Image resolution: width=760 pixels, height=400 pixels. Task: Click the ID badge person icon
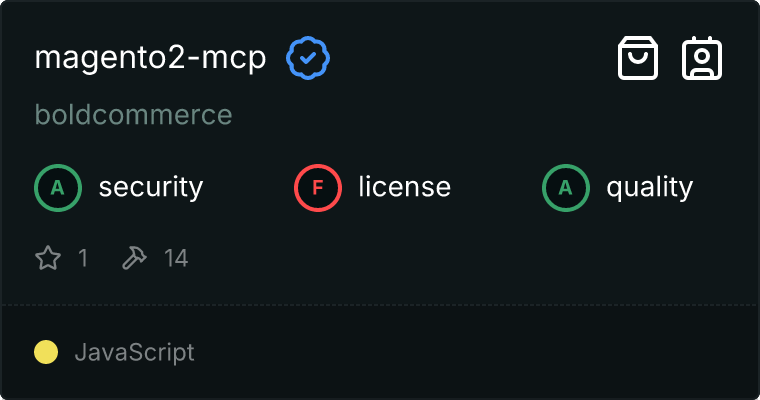point(702,58)
